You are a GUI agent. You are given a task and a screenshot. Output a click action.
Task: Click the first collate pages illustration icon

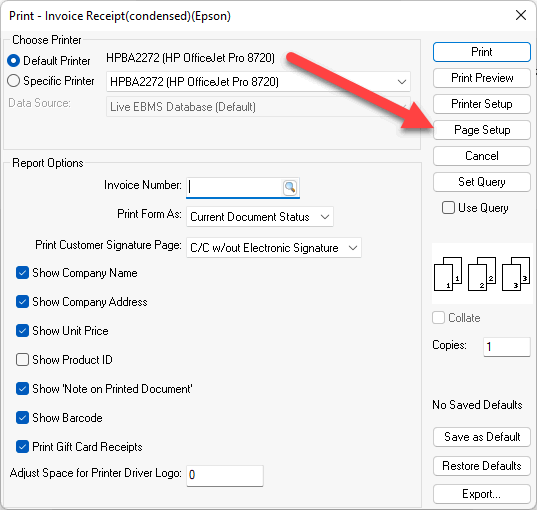(448, 274)
